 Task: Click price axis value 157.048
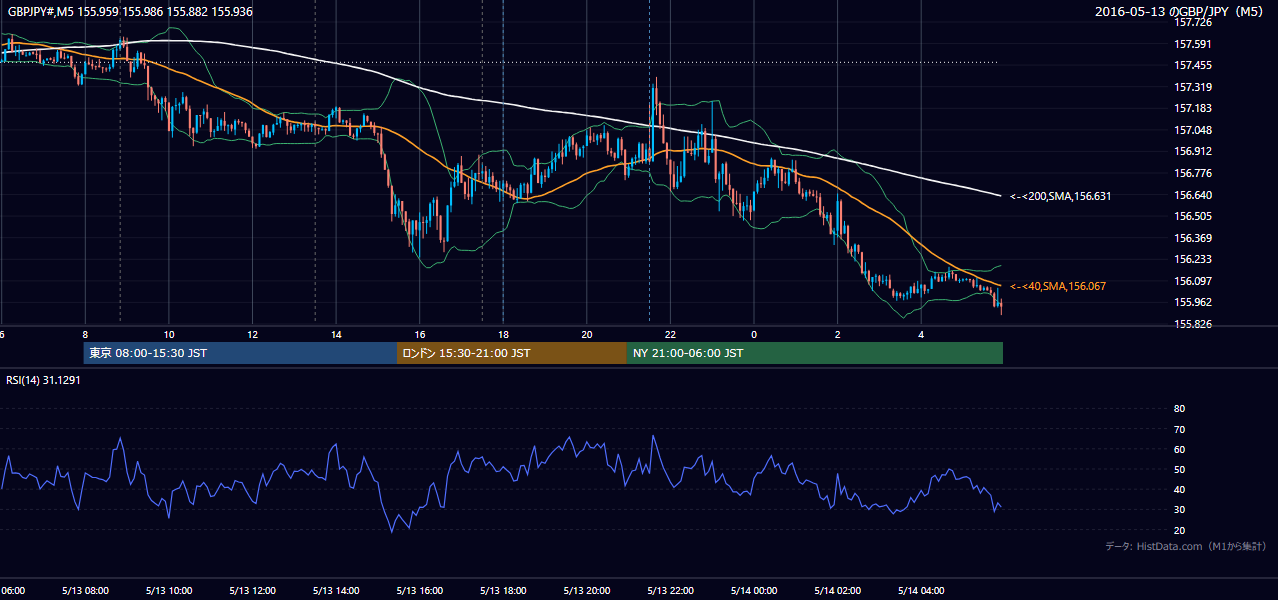(1193, 130)
